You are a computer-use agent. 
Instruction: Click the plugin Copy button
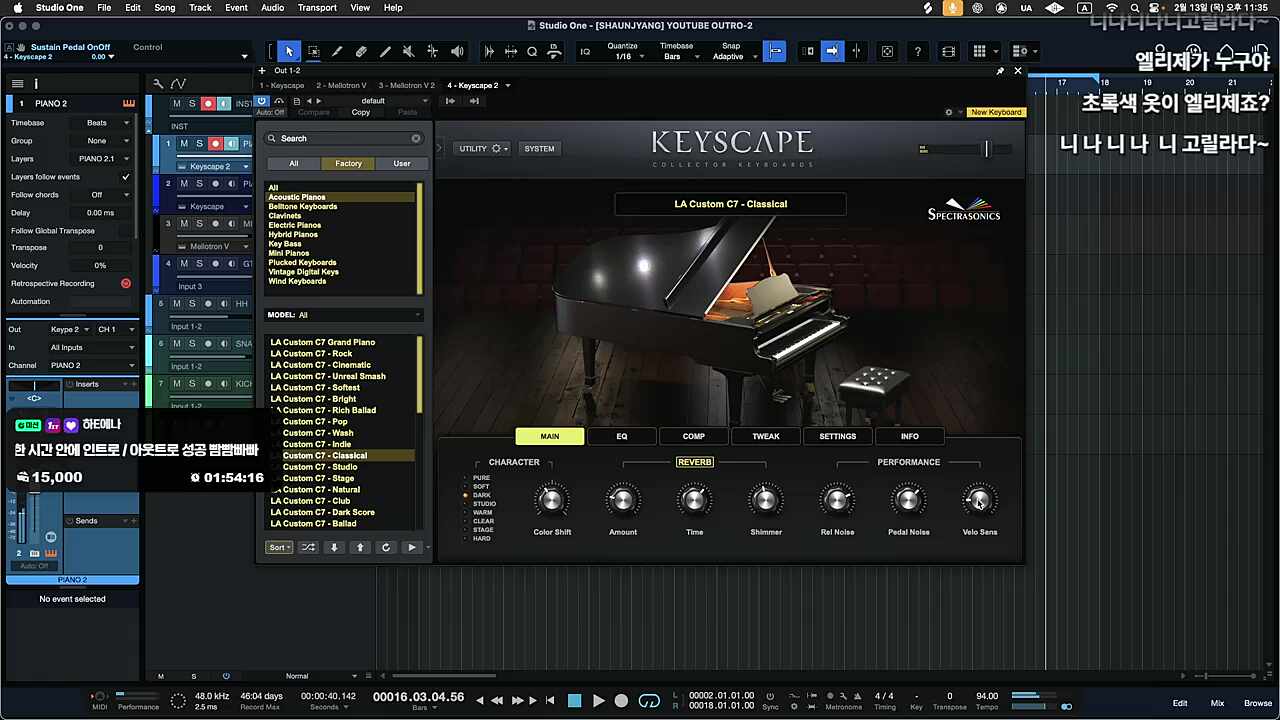pyautogui.click(x=360, y=112)
